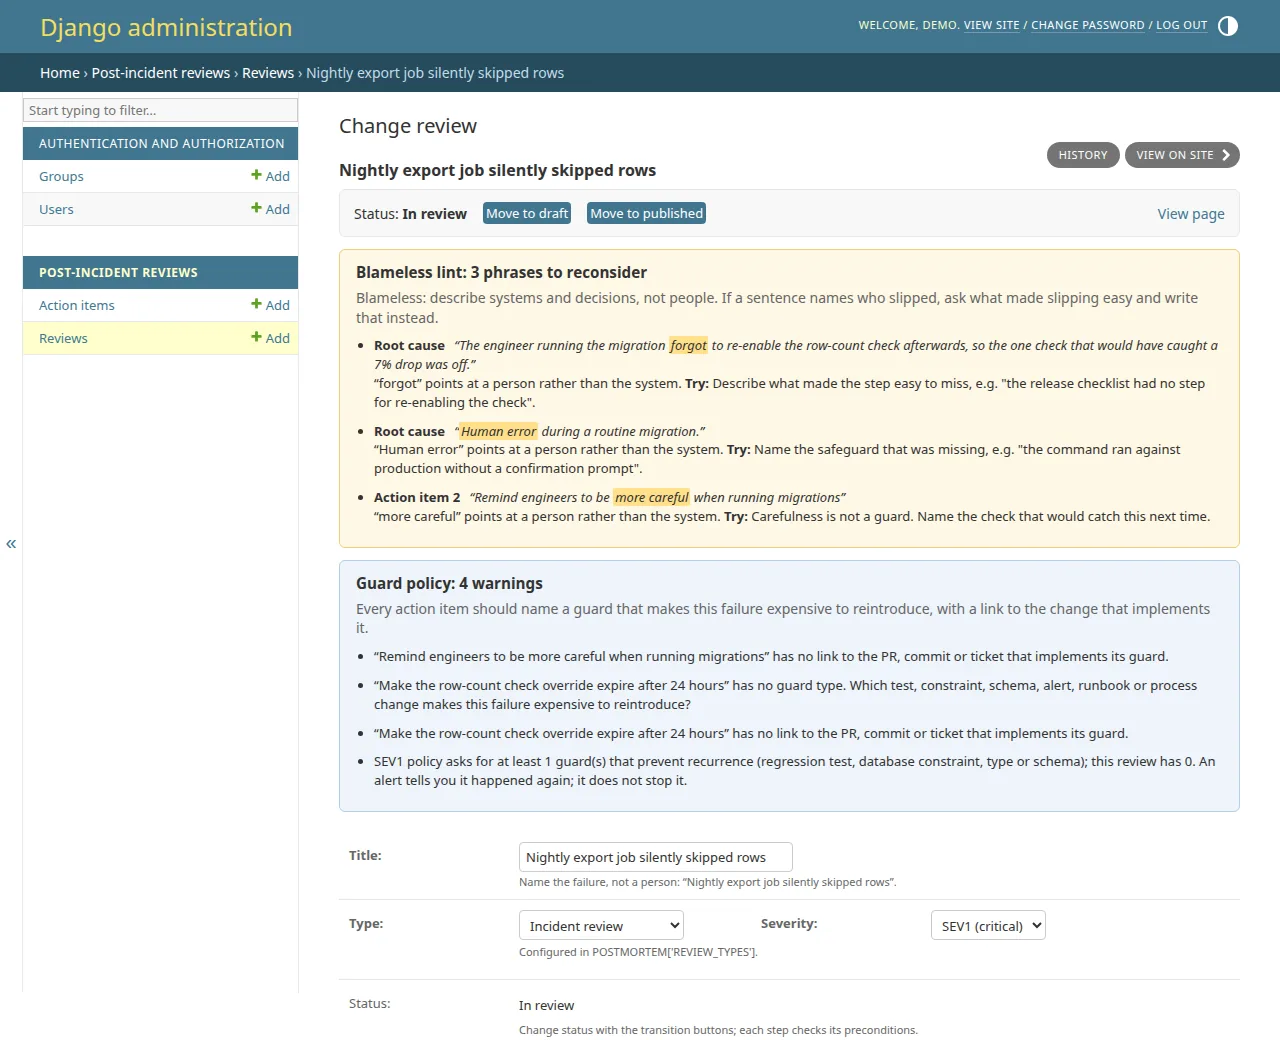The height and width of the screenshot is (1040, 1280).
Task: Click the highlighted phrase "Human error"
Action: [x=498, y=431]
